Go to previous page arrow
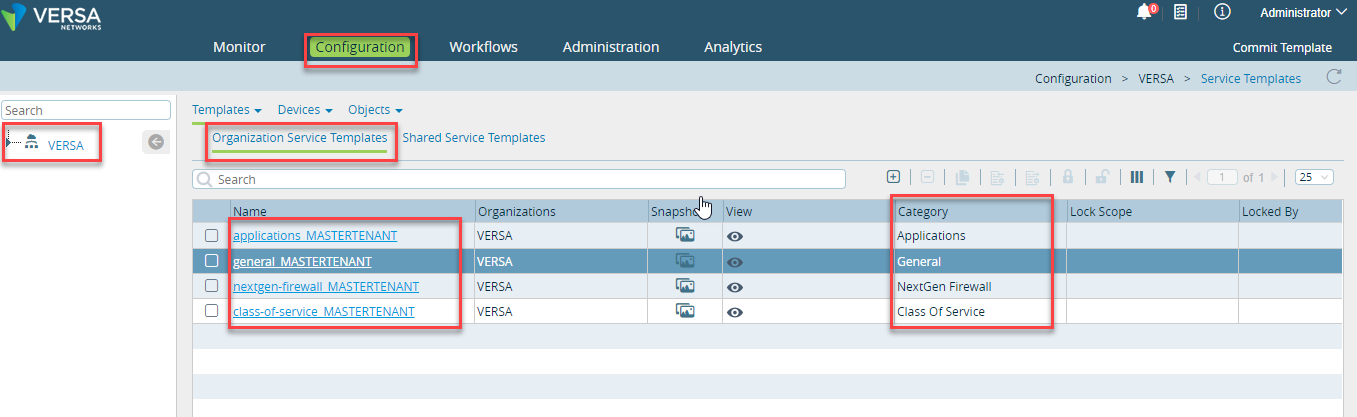This screenshot has width=1357, height=417. click(1198, 177)
